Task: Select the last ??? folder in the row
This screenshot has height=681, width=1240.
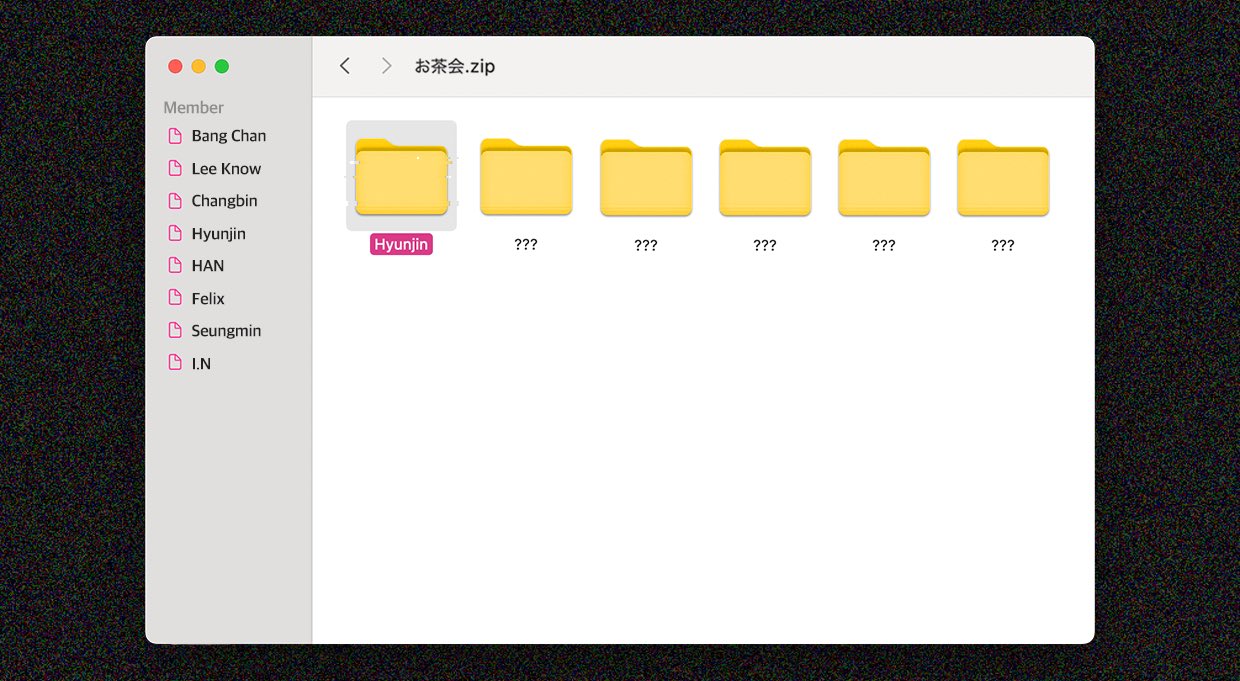Action: [x=1003, y=177]
